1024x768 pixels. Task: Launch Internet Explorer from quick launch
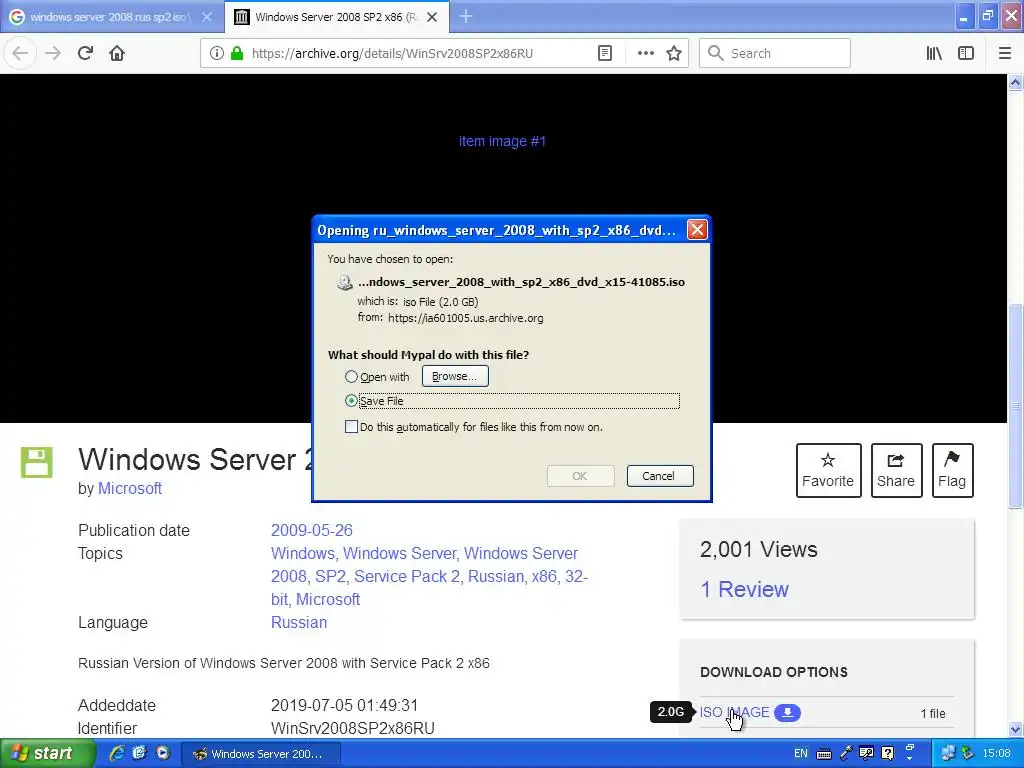coord(116,753)
